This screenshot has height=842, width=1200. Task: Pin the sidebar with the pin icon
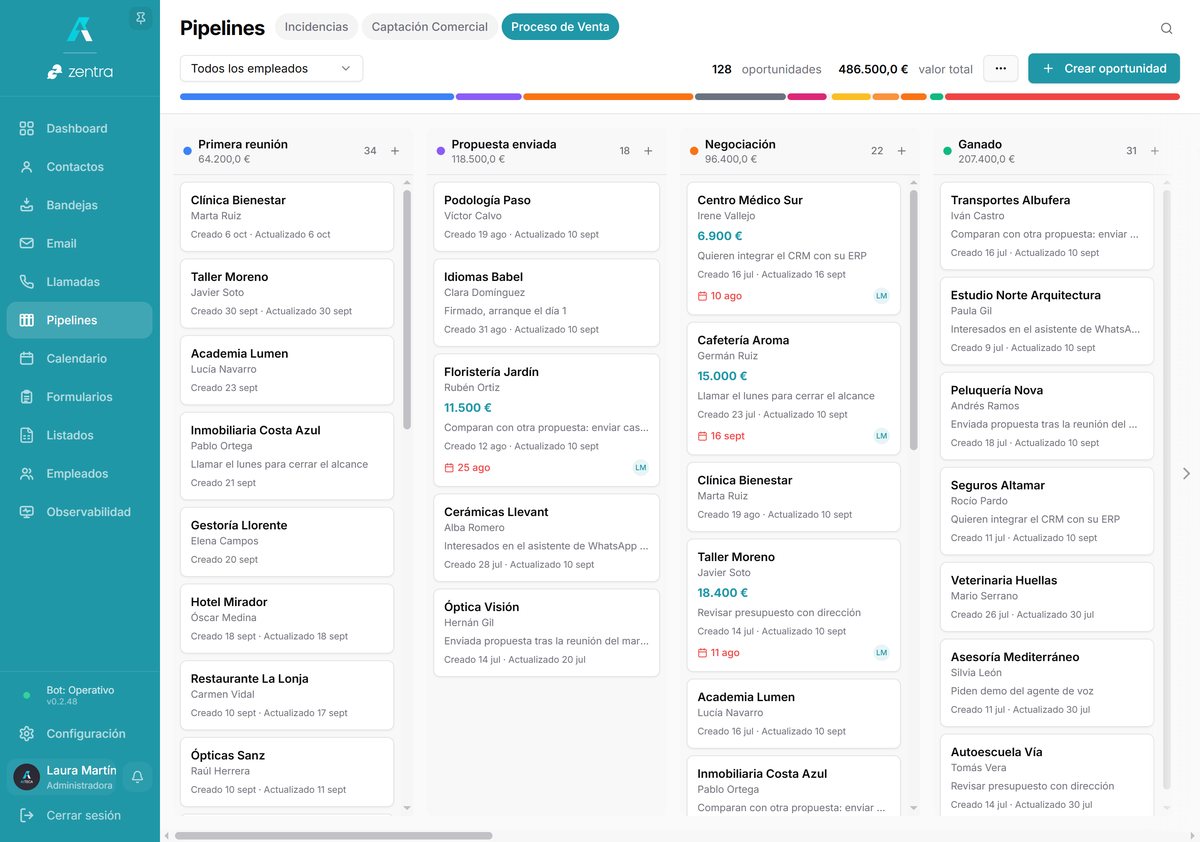pos(140,18)
